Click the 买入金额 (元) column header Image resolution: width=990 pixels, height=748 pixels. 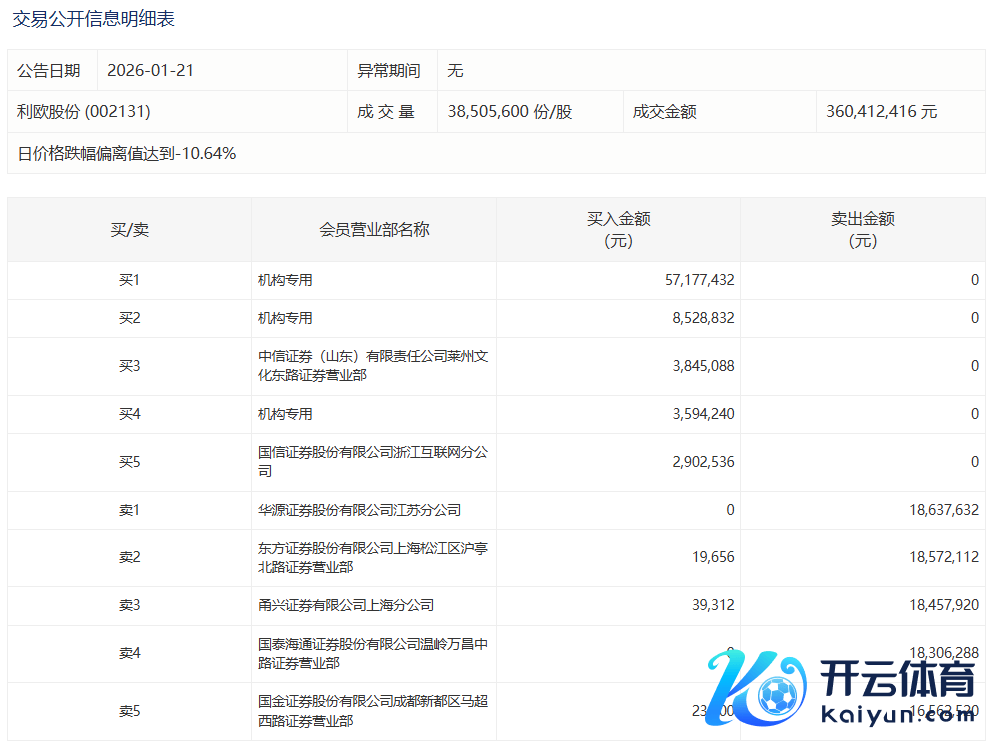[x=618, y=230]
